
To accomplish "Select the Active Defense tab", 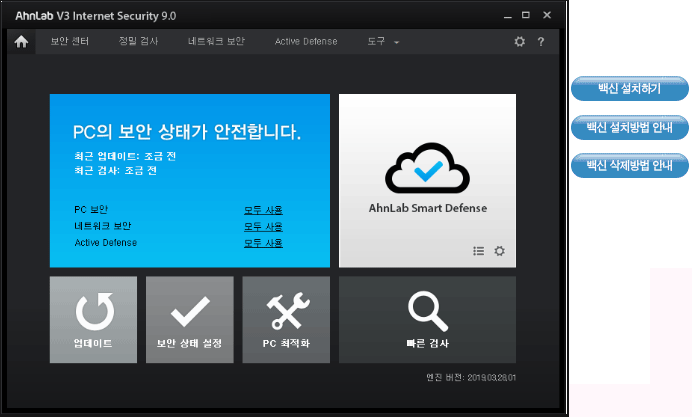I will (306, 41).
